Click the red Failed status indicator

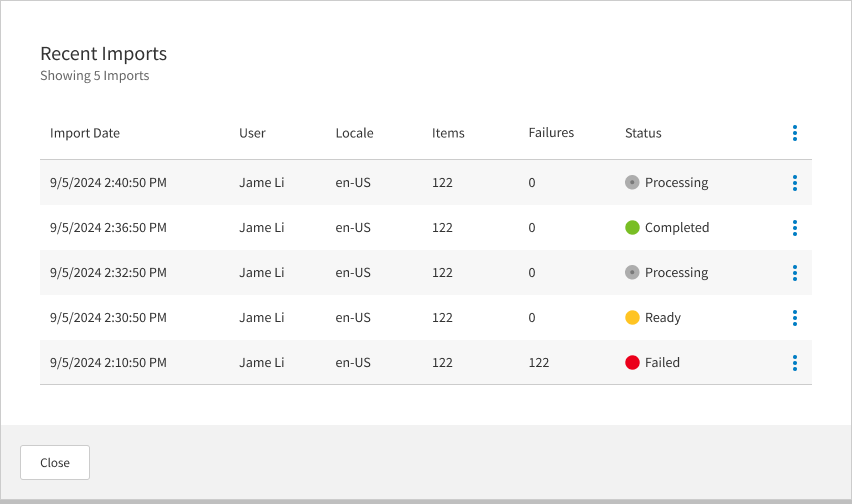point(632,363)
